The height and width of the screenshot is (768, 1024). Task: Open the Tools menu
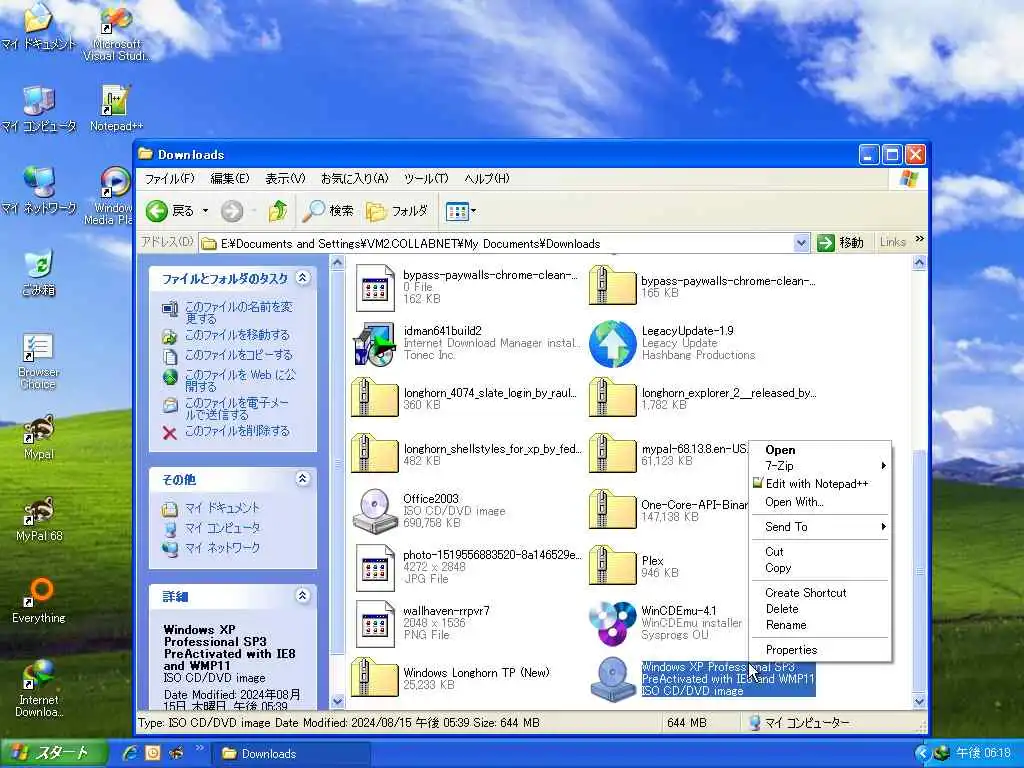(x=426, y=178)
